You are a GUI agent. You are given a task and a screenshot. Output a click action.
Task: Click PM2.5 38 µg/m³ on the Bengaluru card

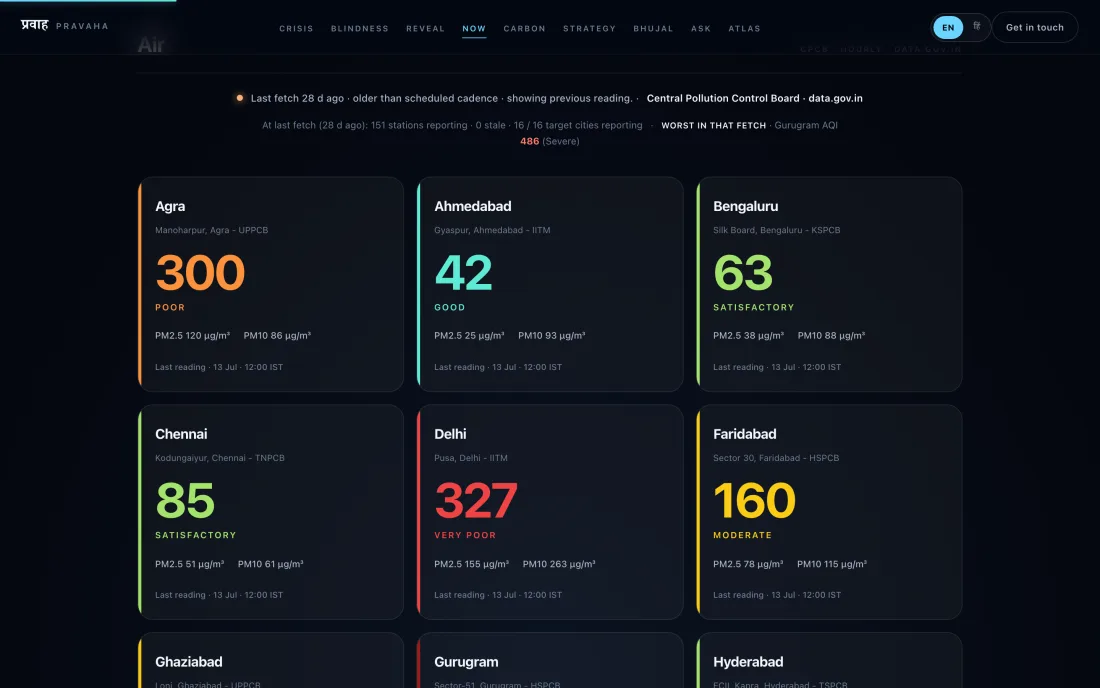[749, 336]
